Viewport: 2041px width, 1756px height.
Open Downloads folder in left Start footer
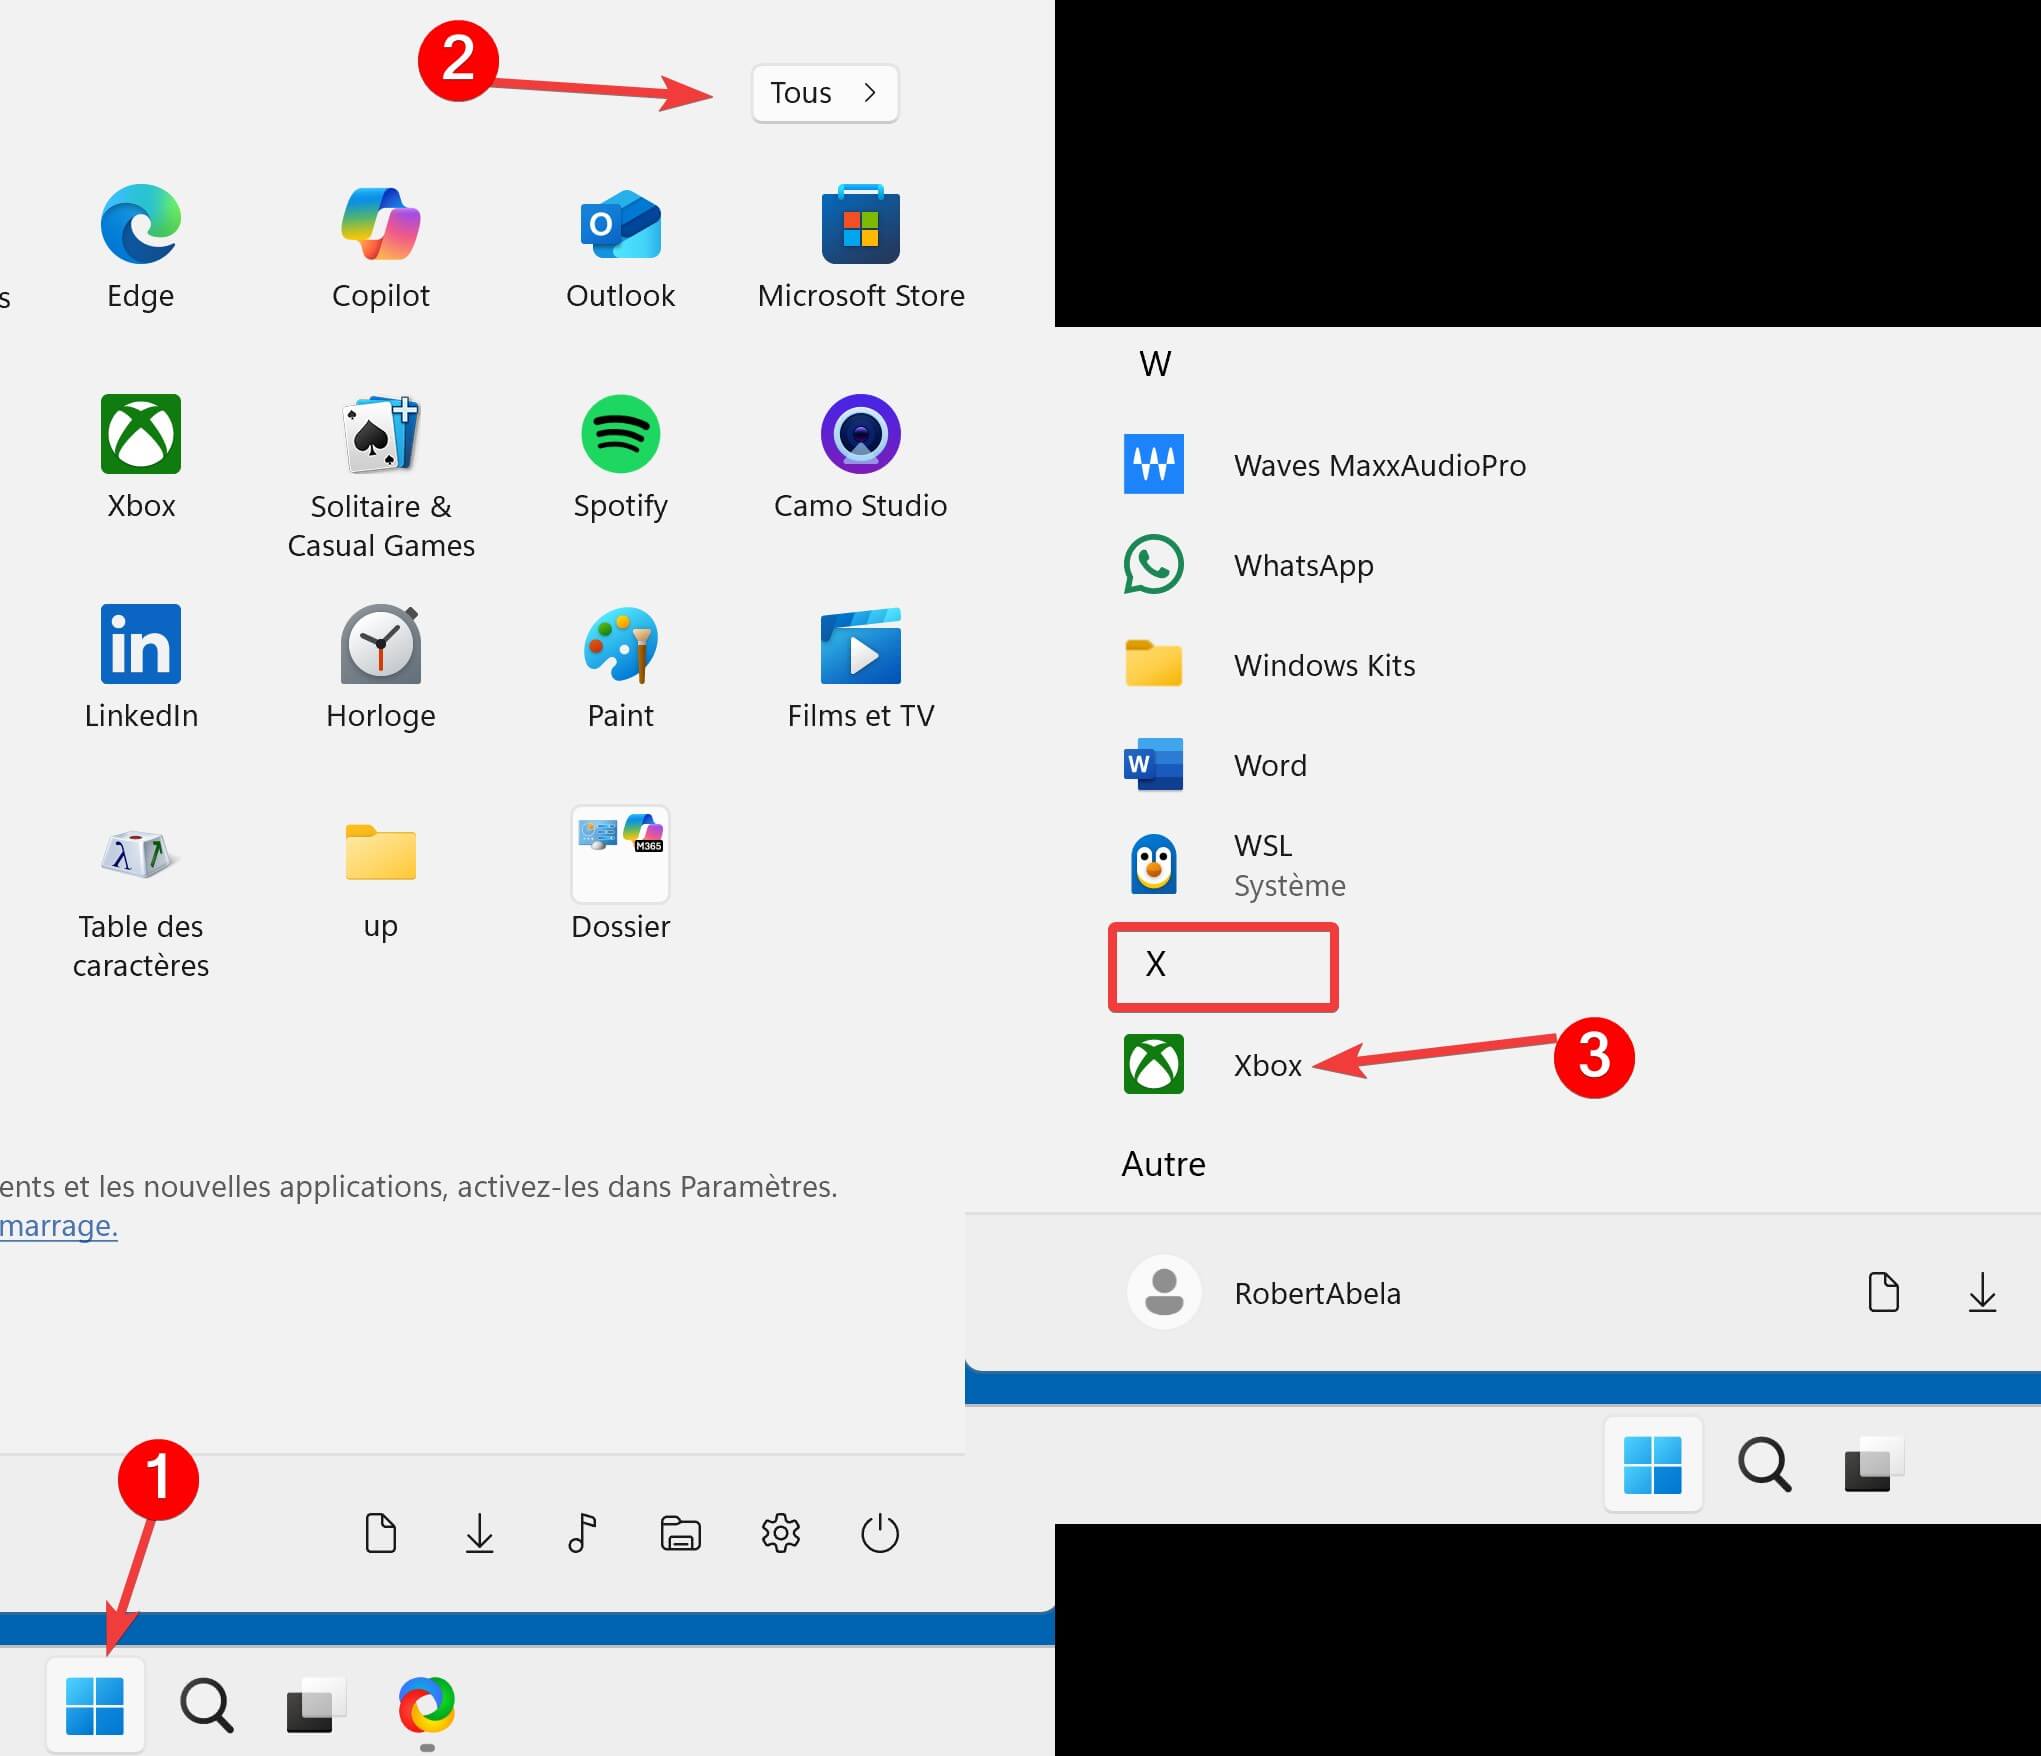tap(480, 1533)
